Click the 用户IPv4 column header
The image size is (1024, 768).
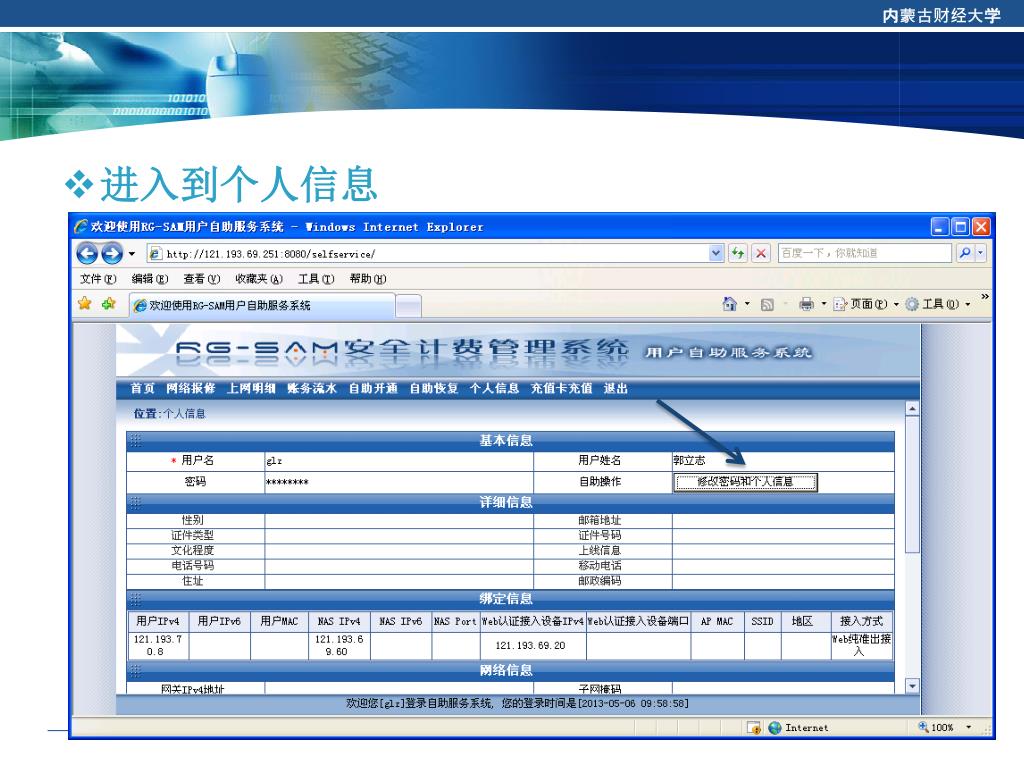pyautogui.click(x=158, y=621)
